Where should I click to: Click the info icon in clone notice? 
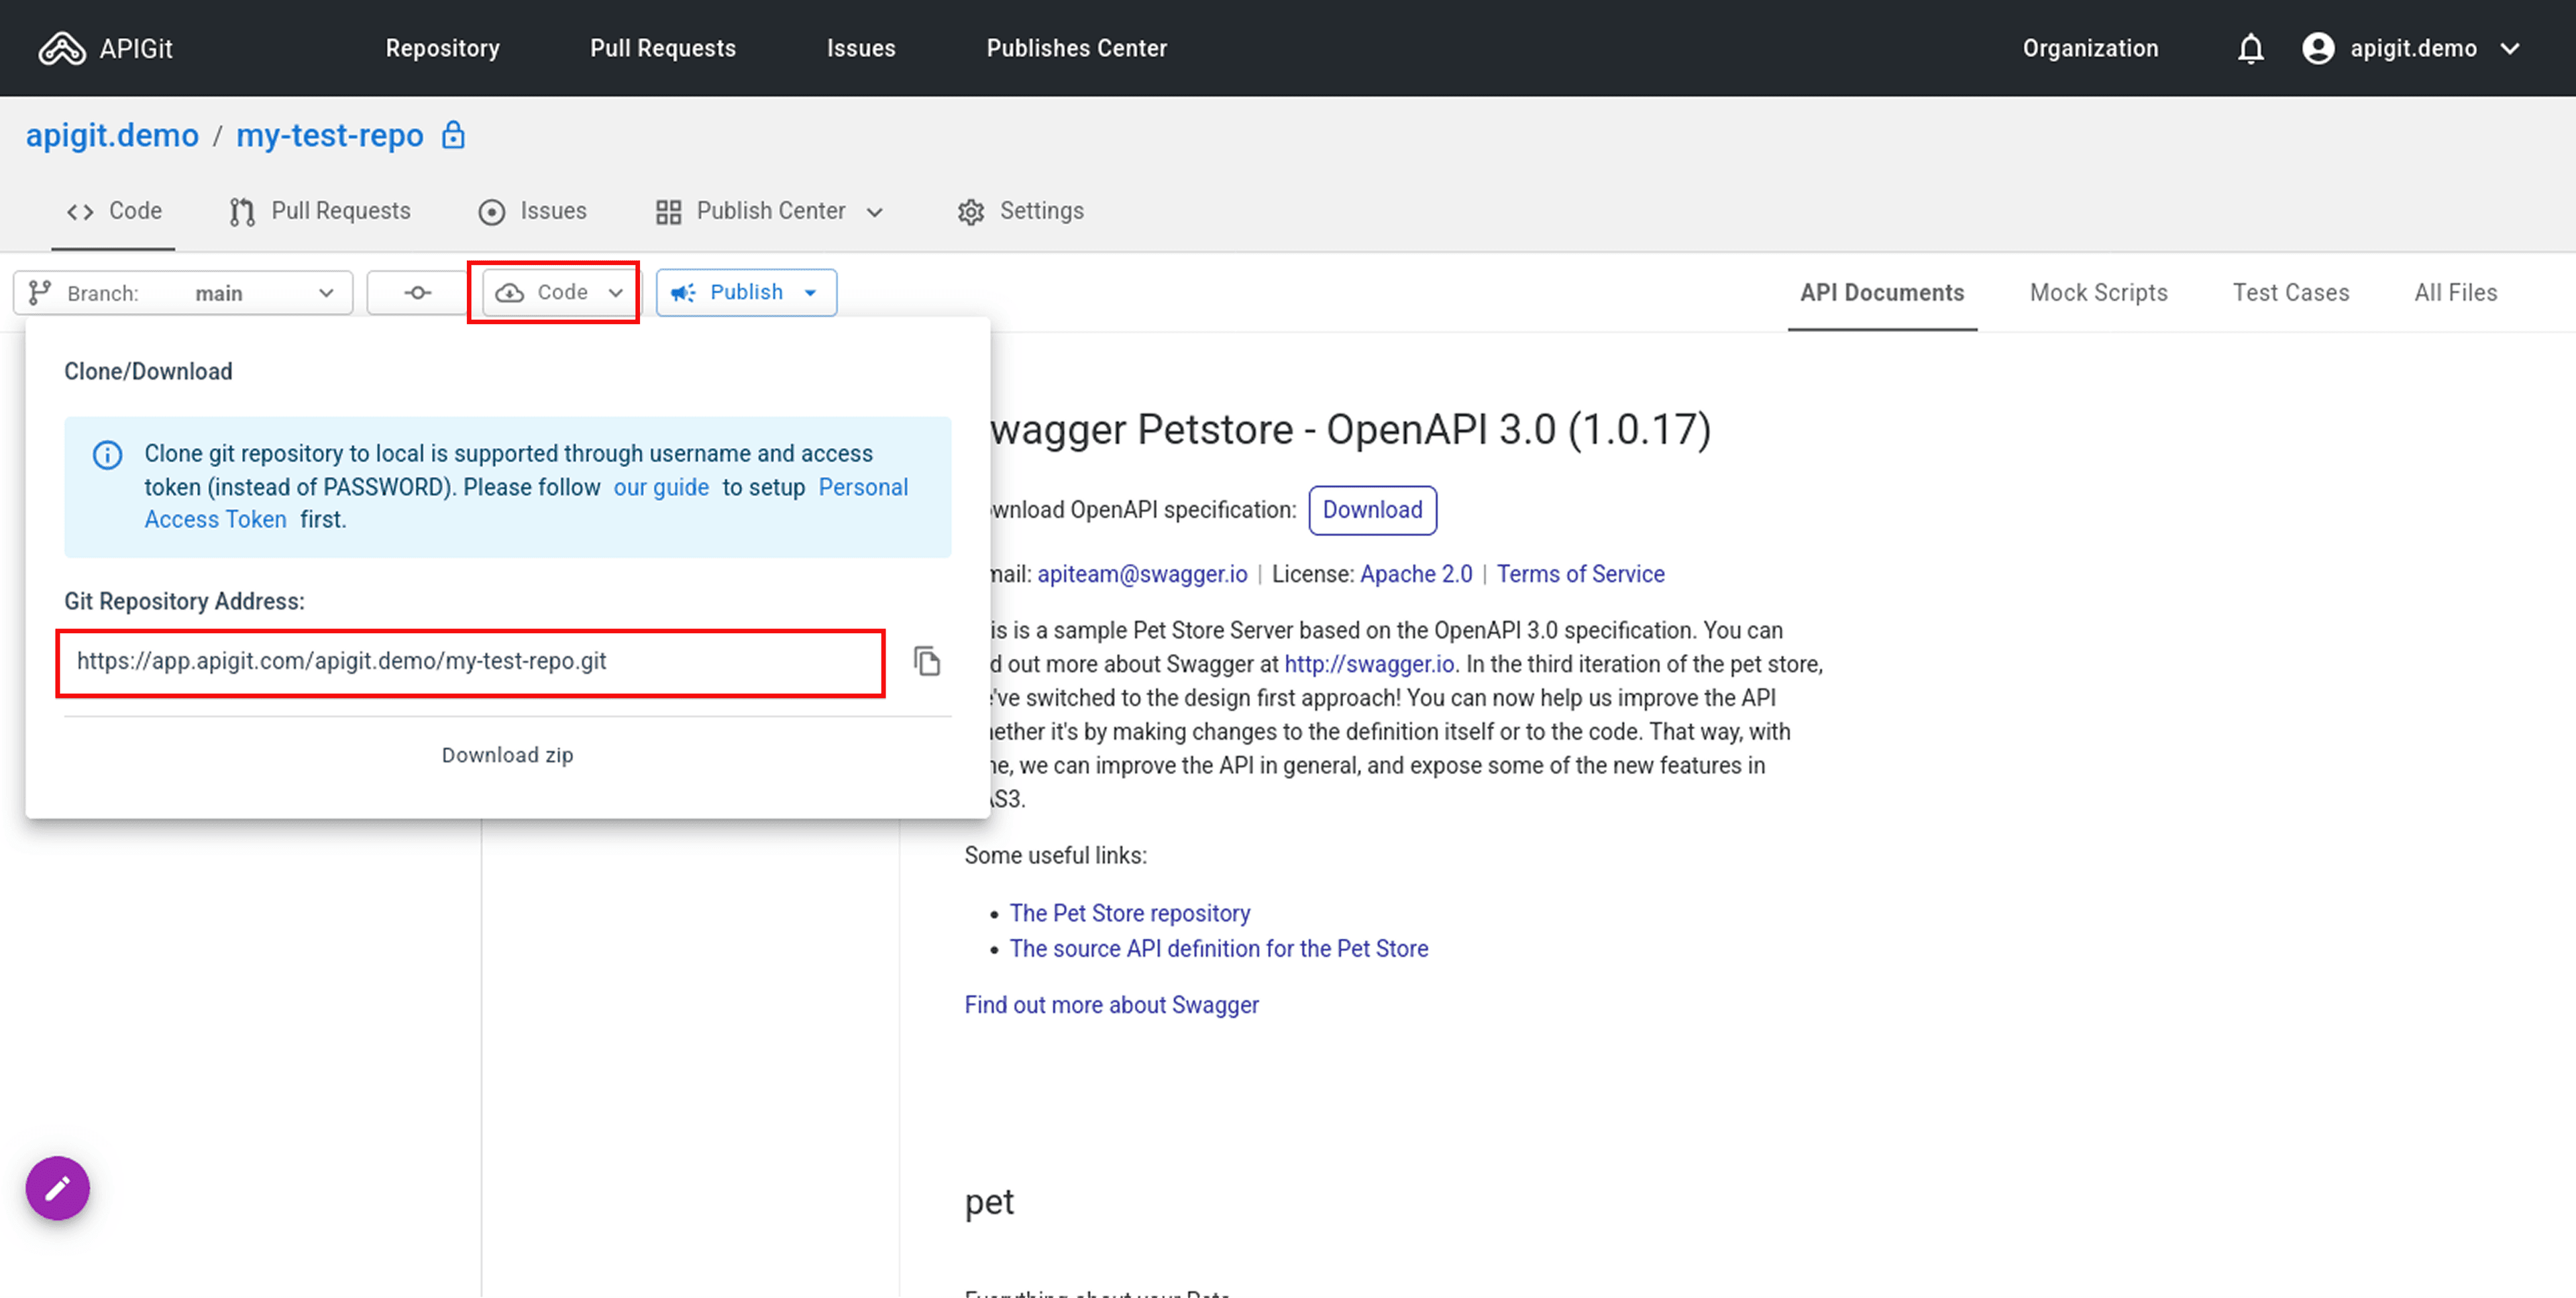107,455
